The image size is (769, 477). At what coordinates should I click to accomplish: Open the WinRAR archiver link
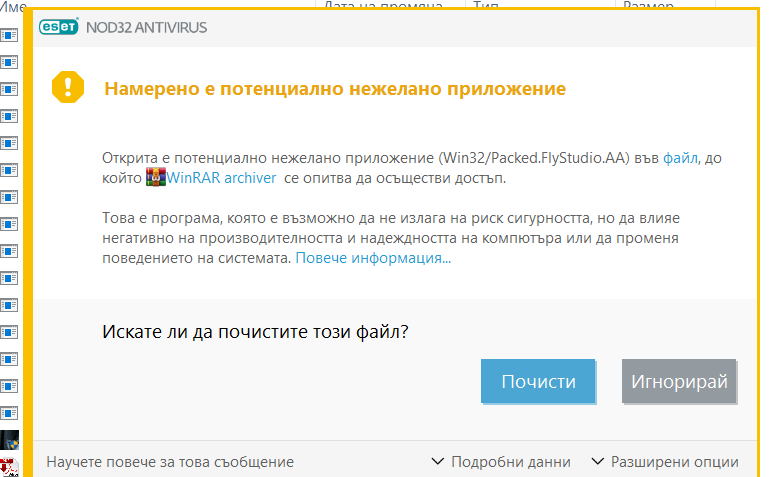(x=221, y=177)
